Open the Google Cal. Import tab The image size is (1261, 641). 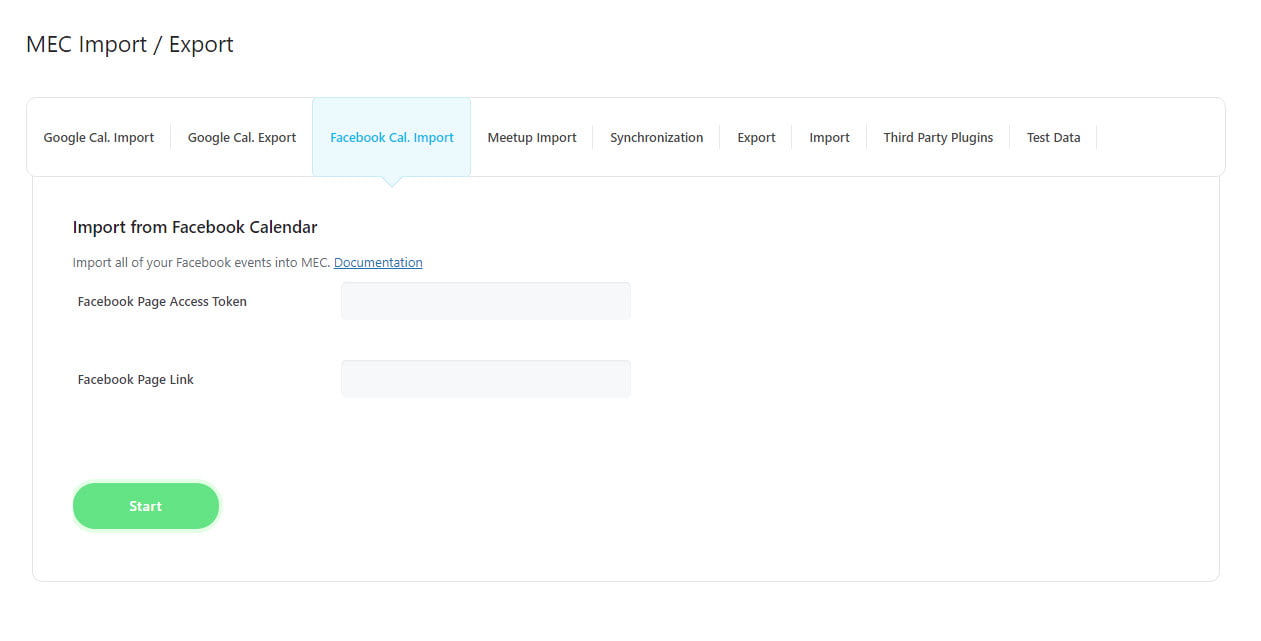click(x=98, y=137)
